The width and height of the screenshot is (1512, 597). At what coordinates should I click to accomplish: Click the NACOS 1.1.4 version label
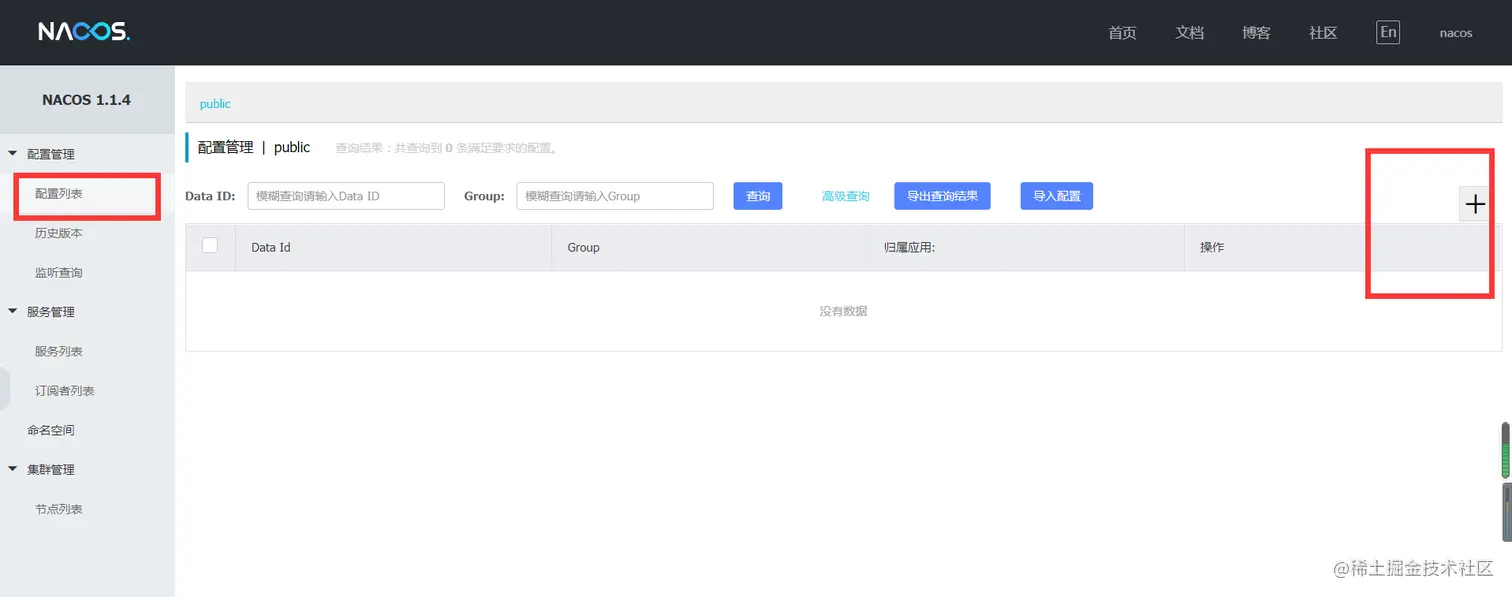[x=86, y=100]
